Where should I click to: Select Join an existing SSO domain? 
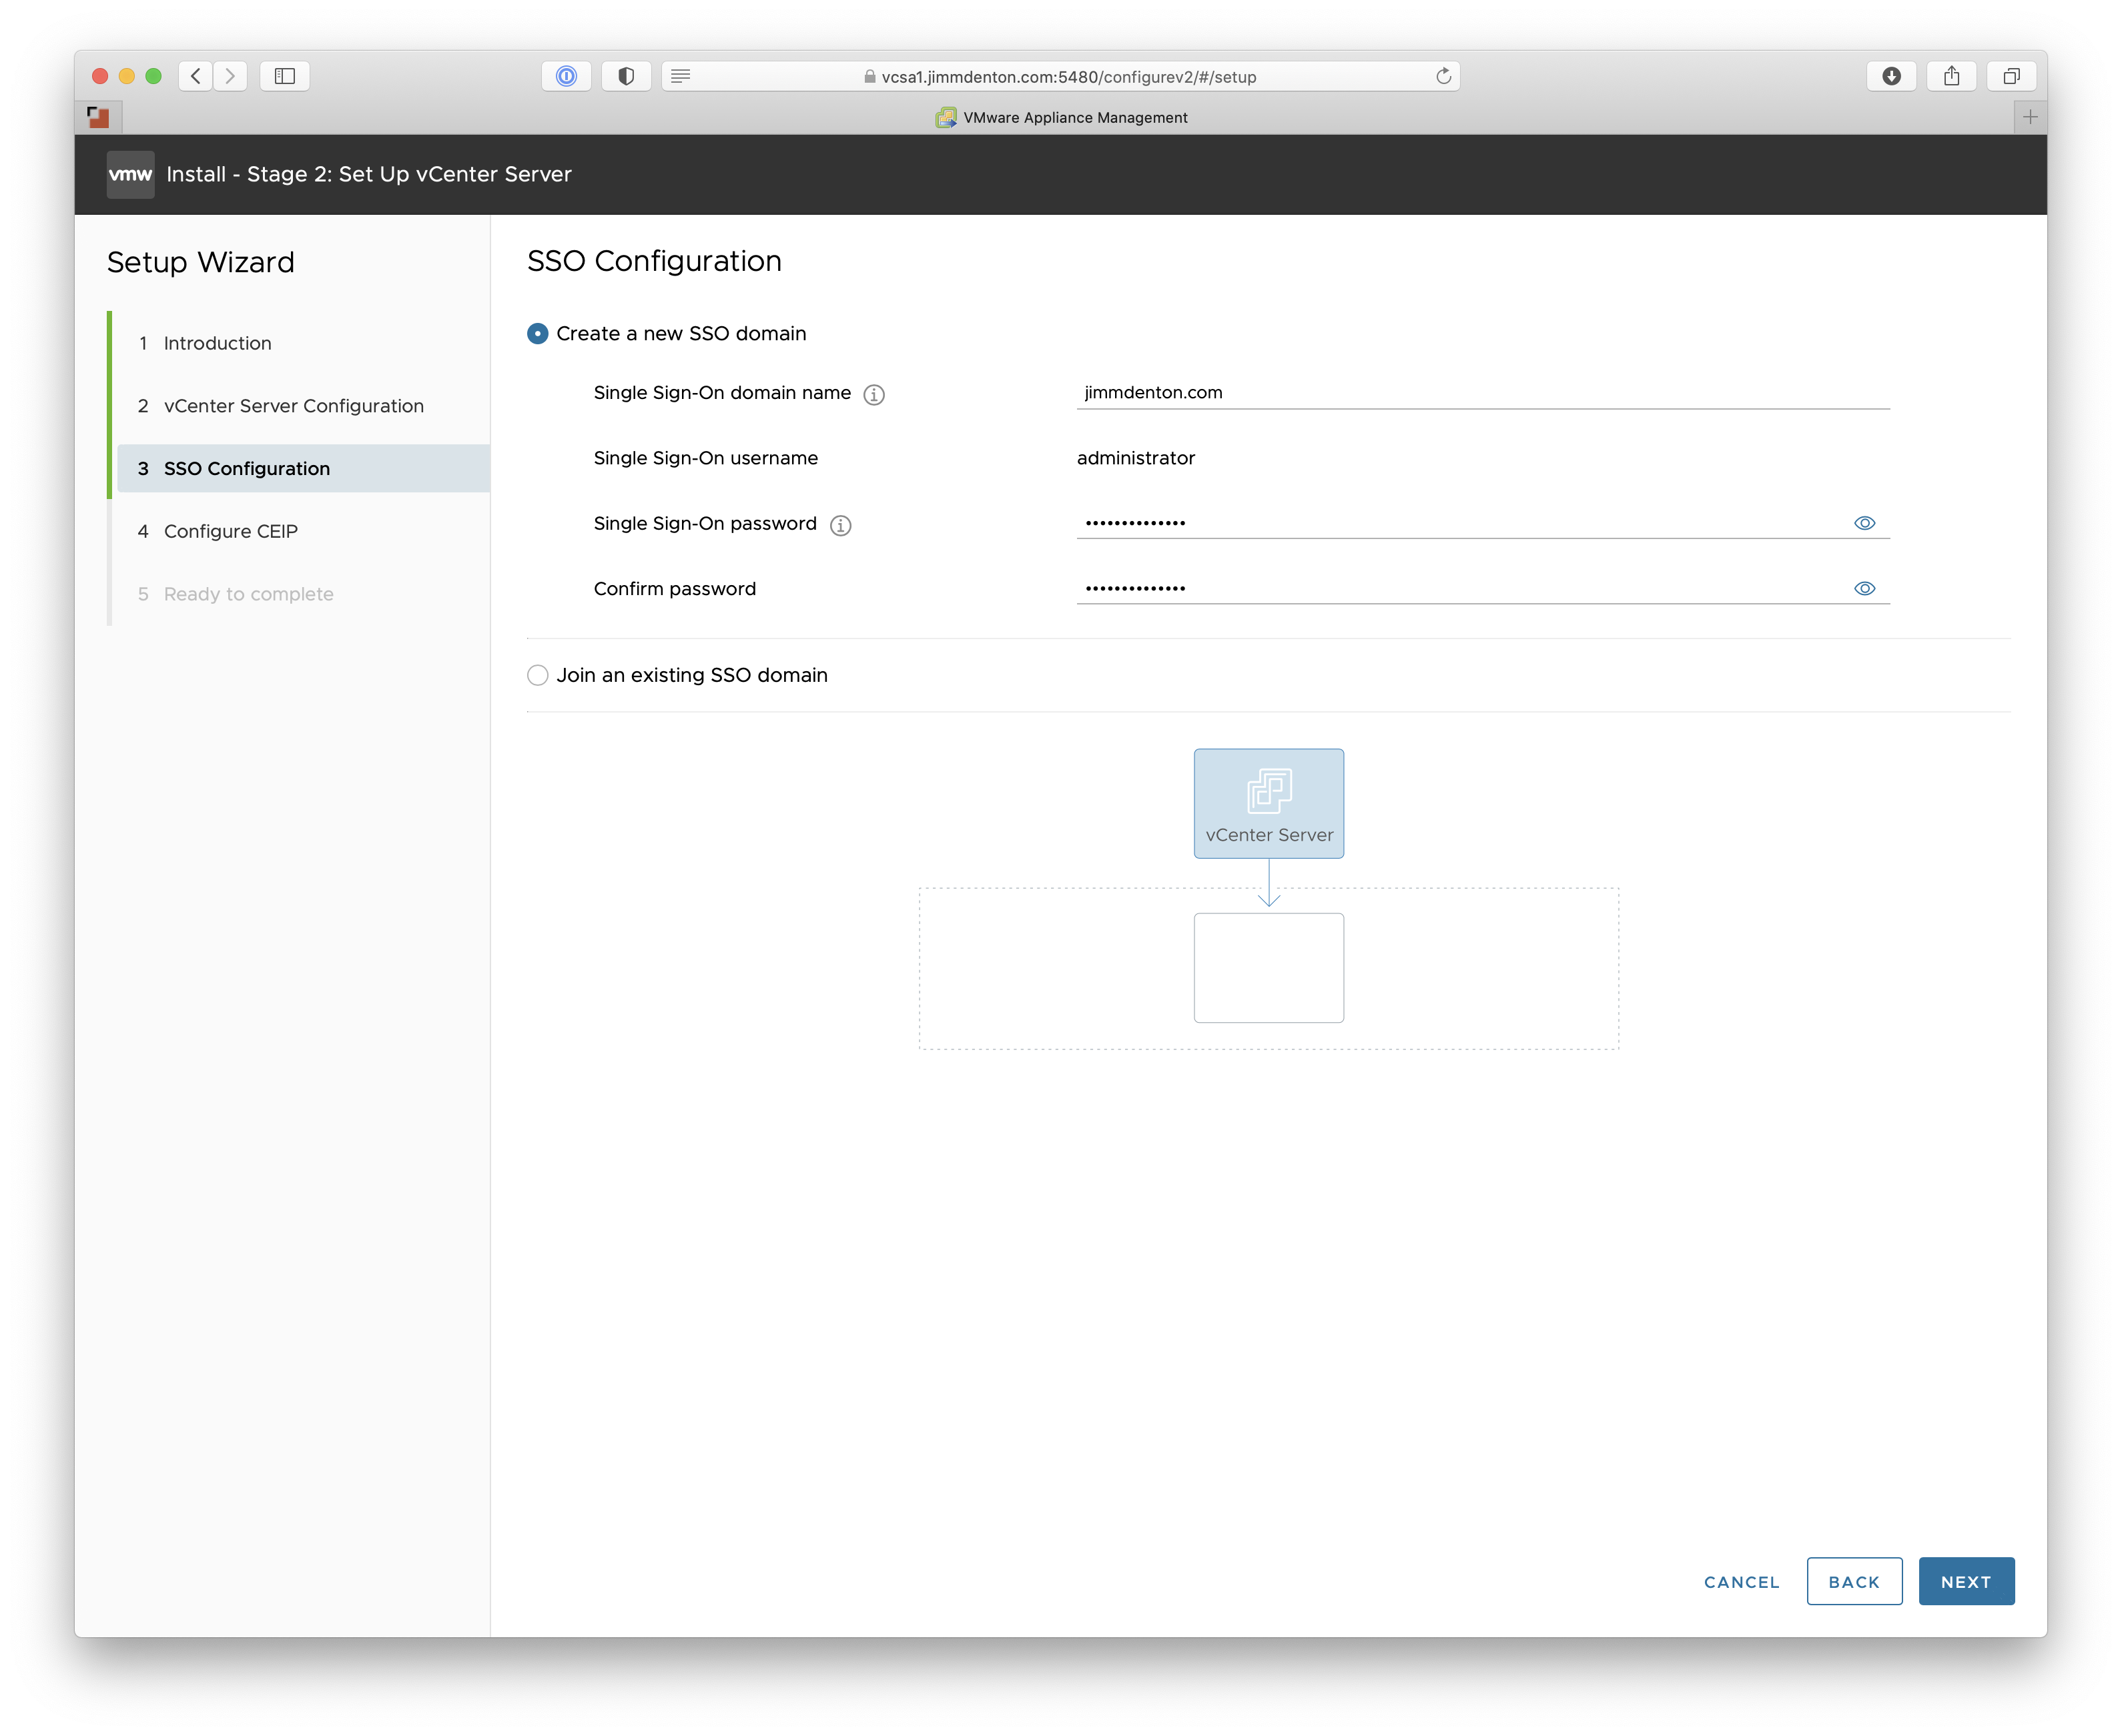click(538, 676)
